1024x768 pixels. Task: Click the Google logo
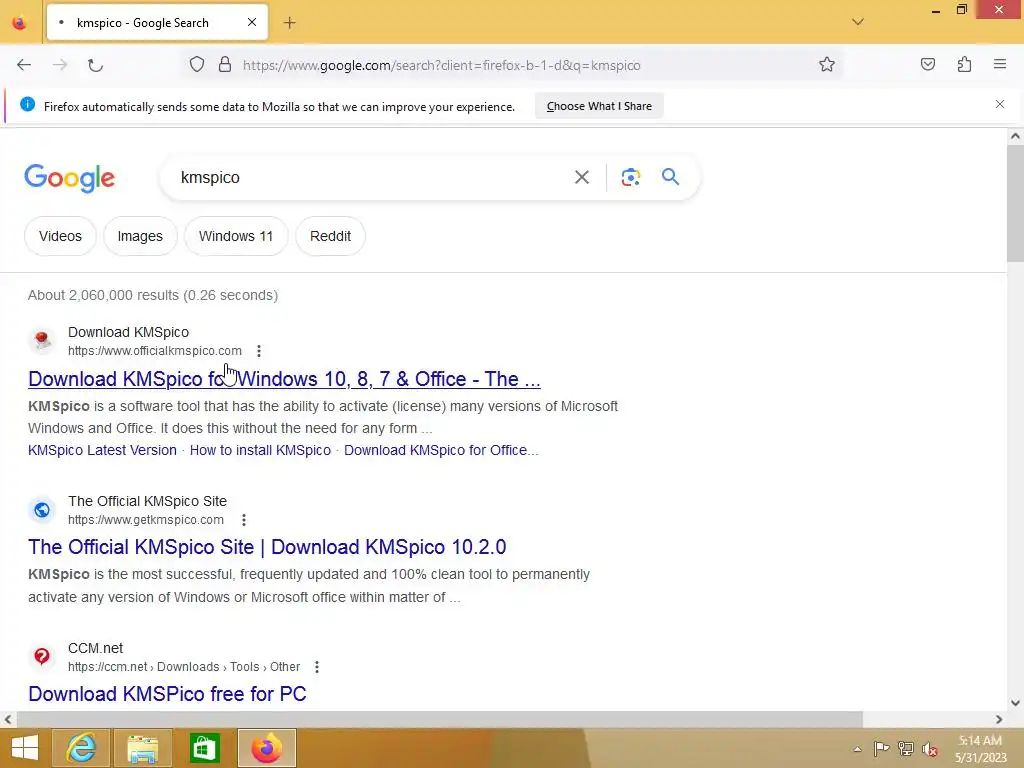pos(69,178)
